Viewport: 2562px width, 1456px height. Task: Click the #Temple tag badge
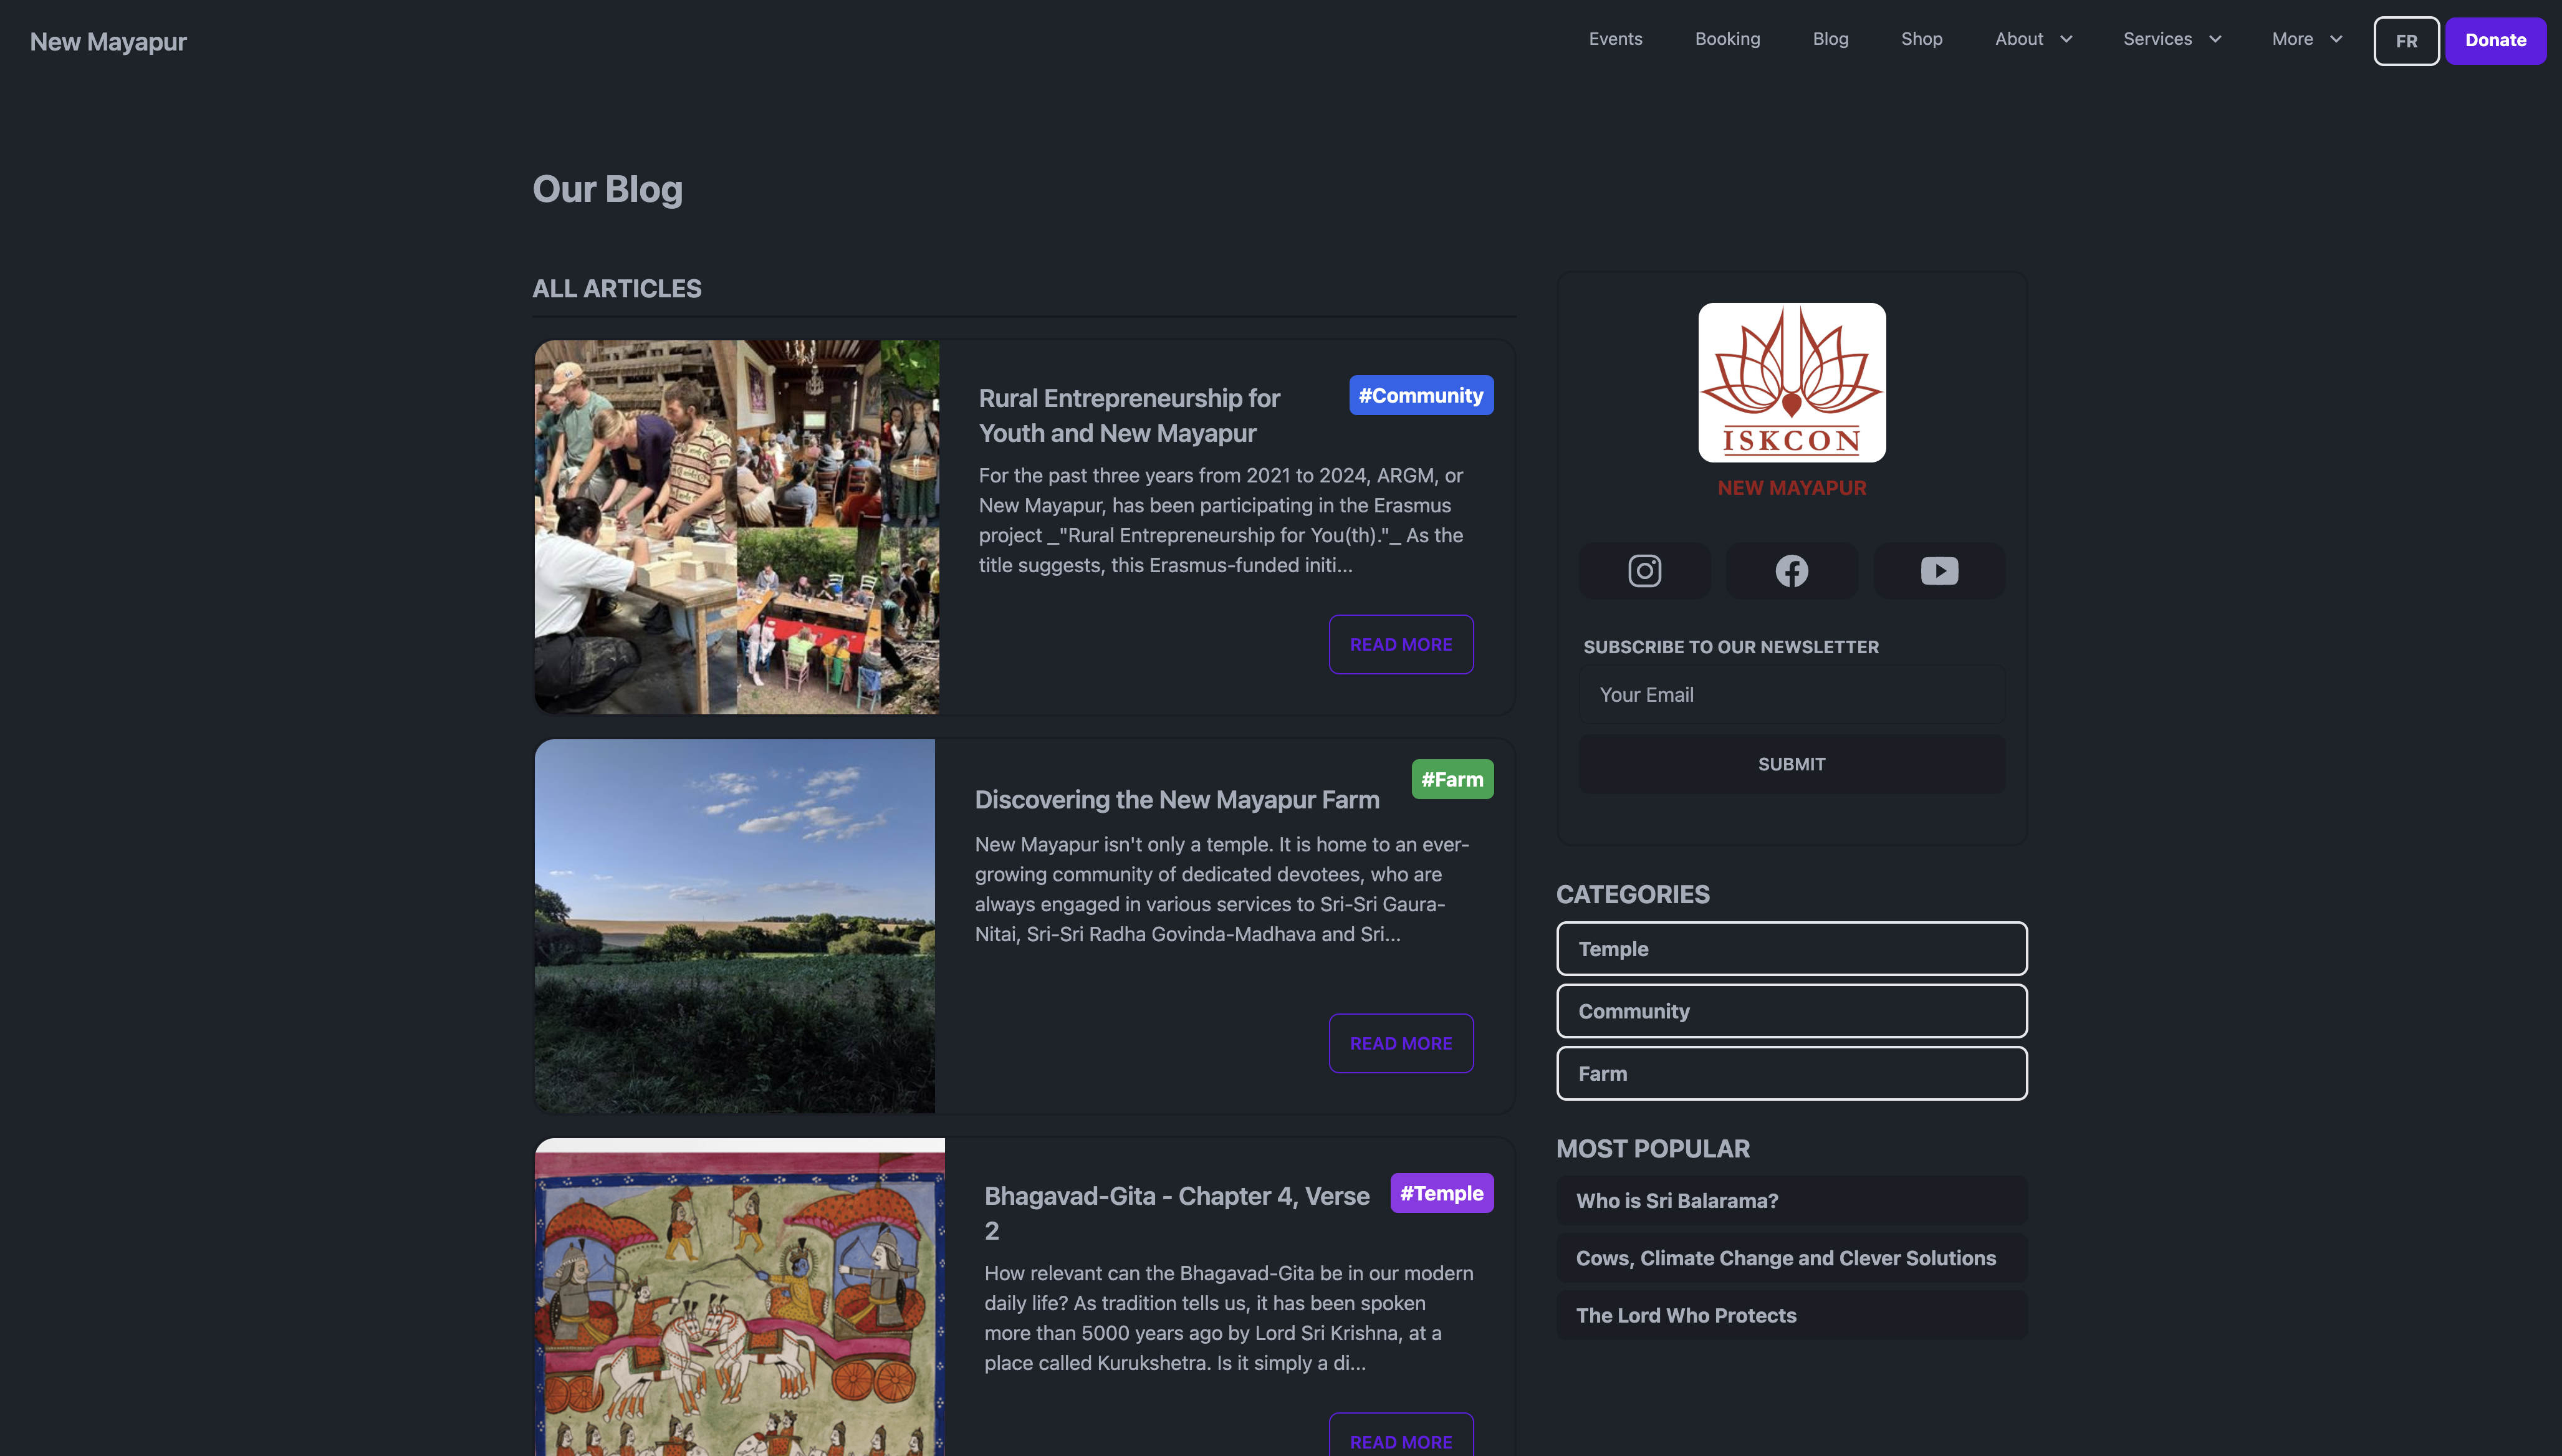1441,1193
